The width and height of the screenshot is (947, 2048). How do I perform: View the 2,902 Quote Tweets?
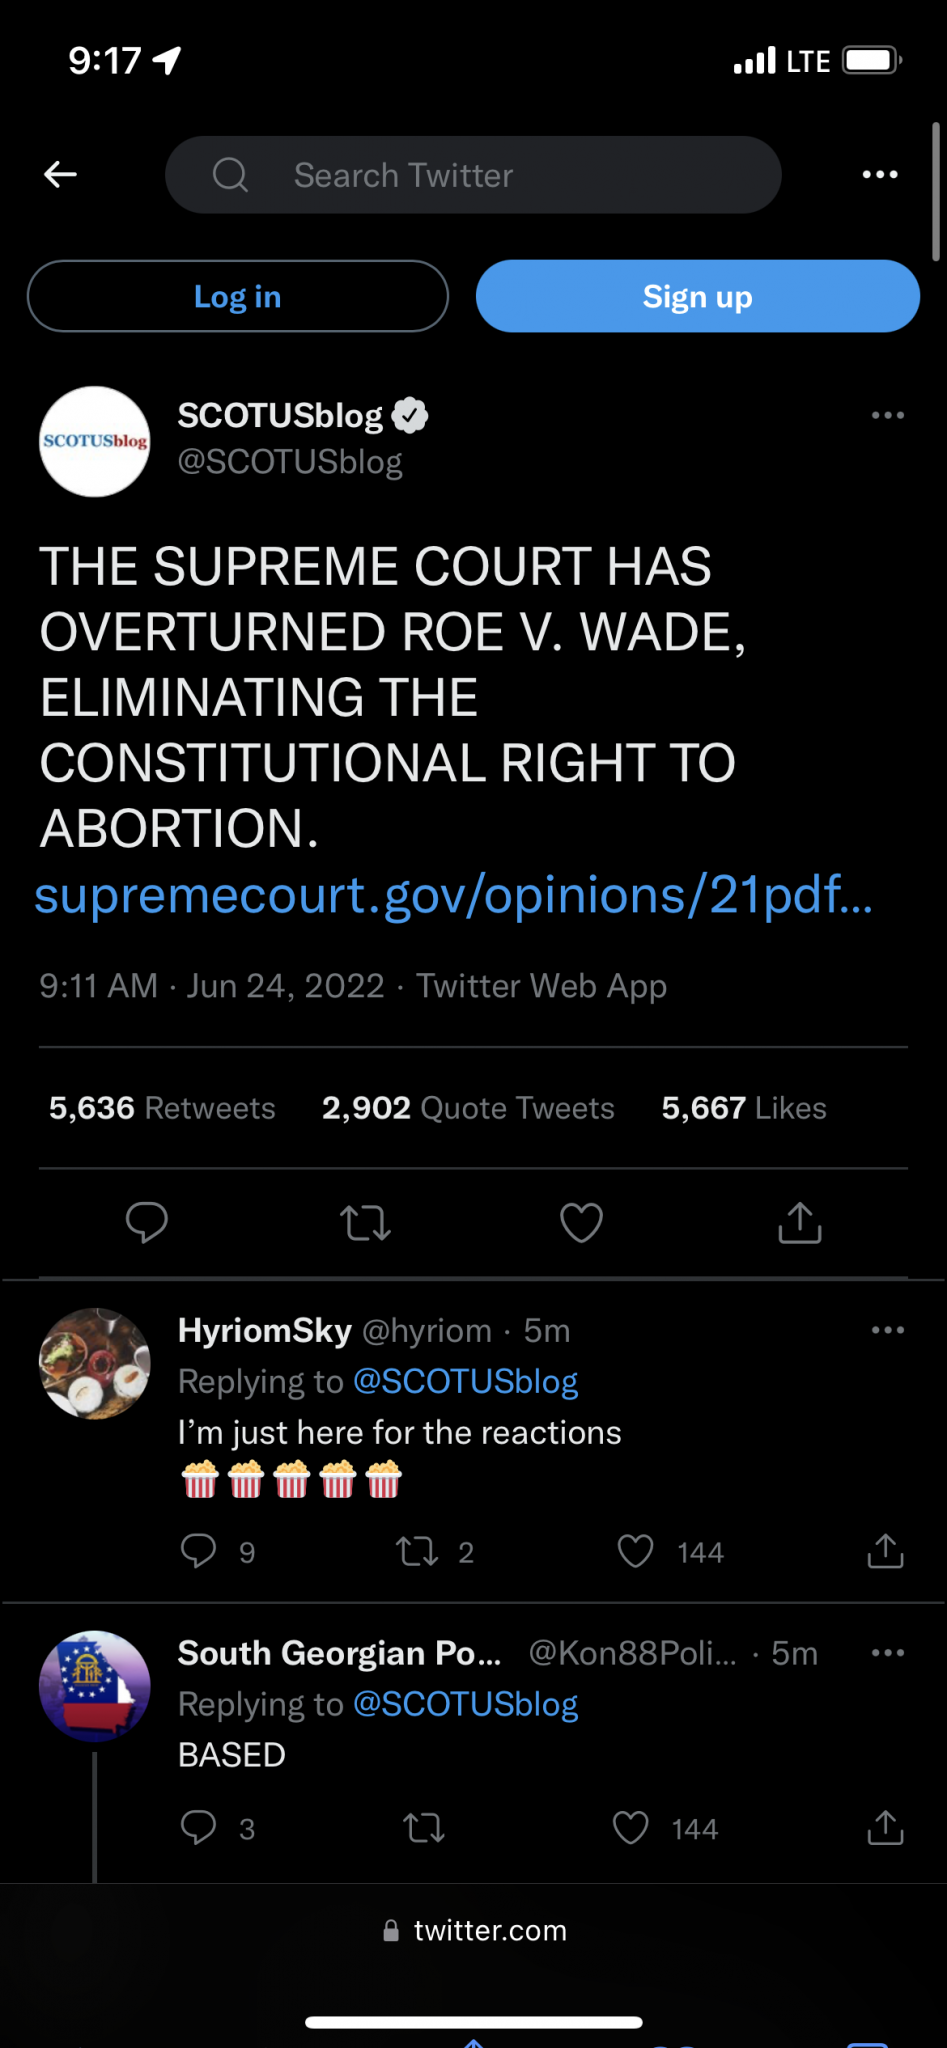(468, 1108)
